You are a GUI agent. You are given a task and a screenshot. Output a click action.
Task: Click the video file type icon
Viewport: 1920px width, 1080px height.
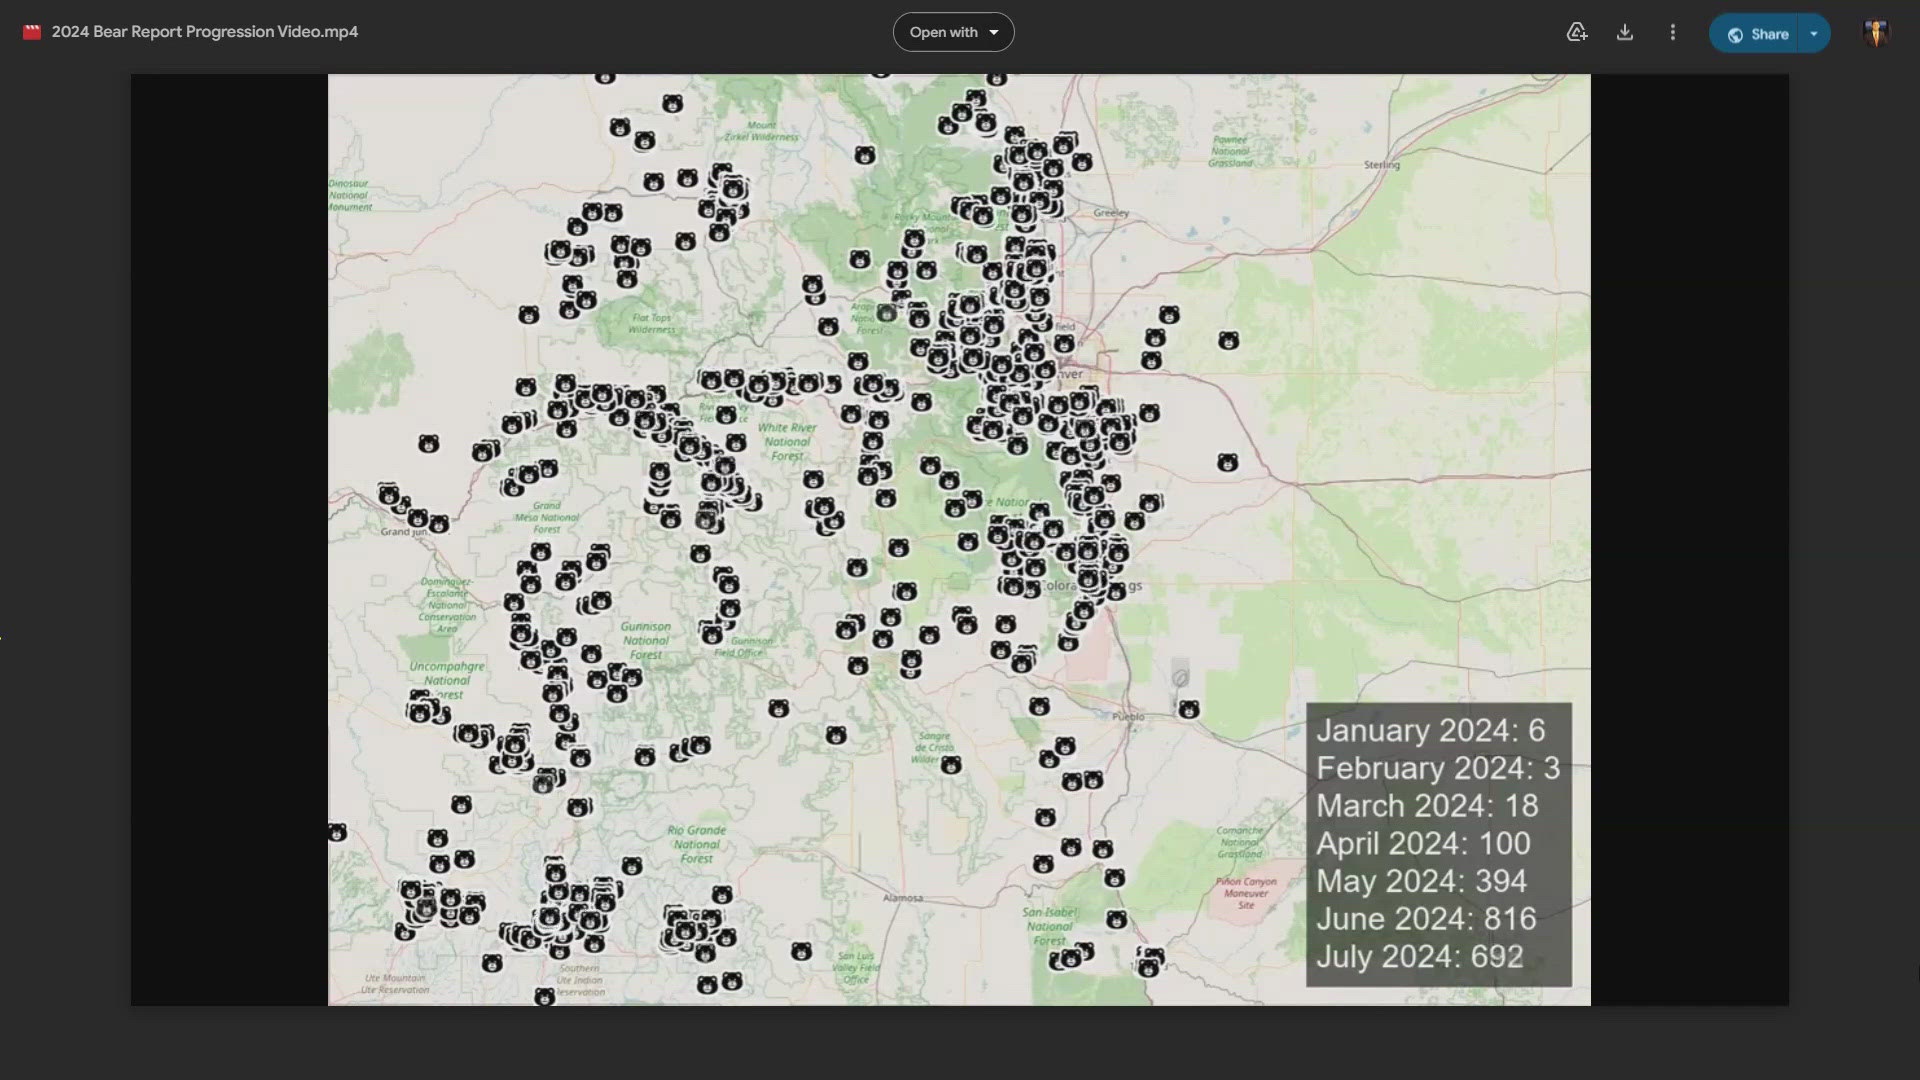click(32, 32)
